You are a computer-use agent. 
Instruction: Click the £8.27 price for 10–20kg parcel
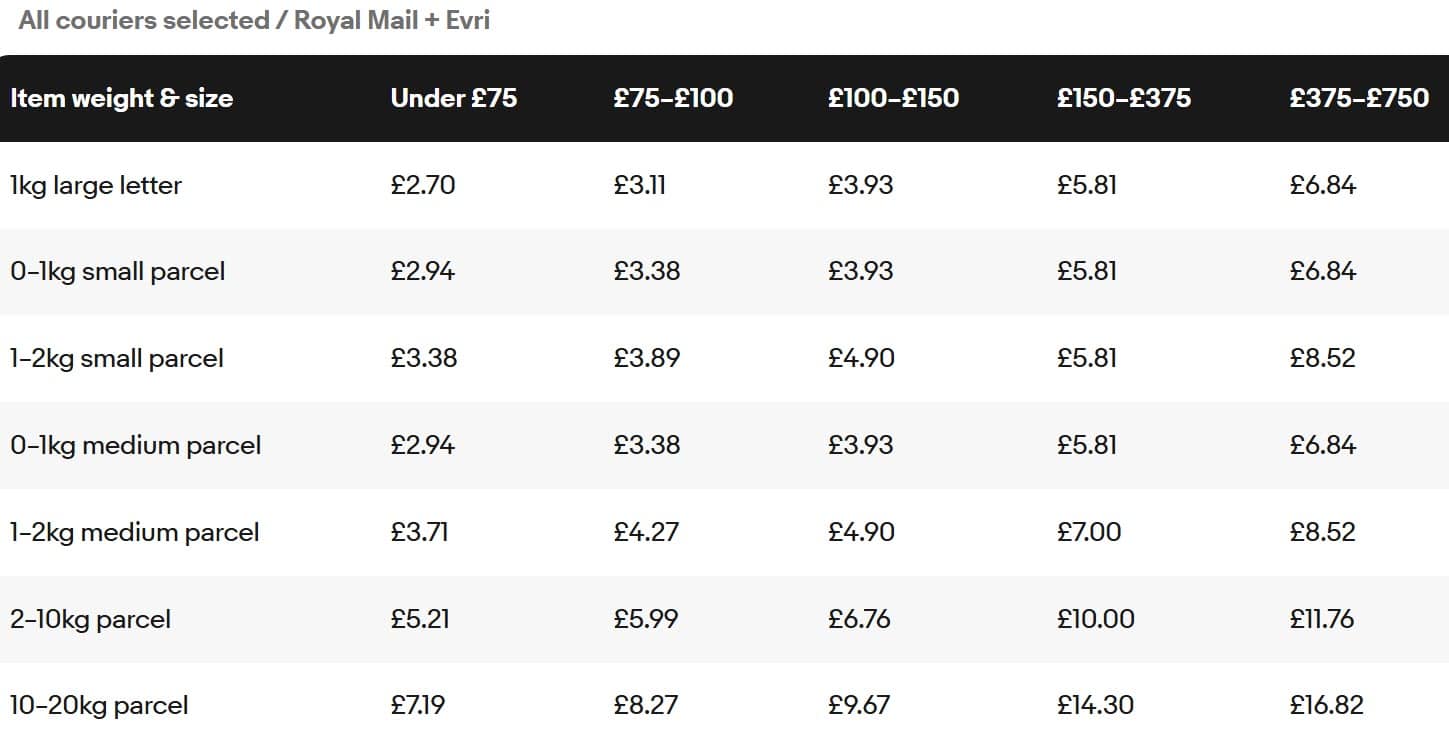point(646,705)
